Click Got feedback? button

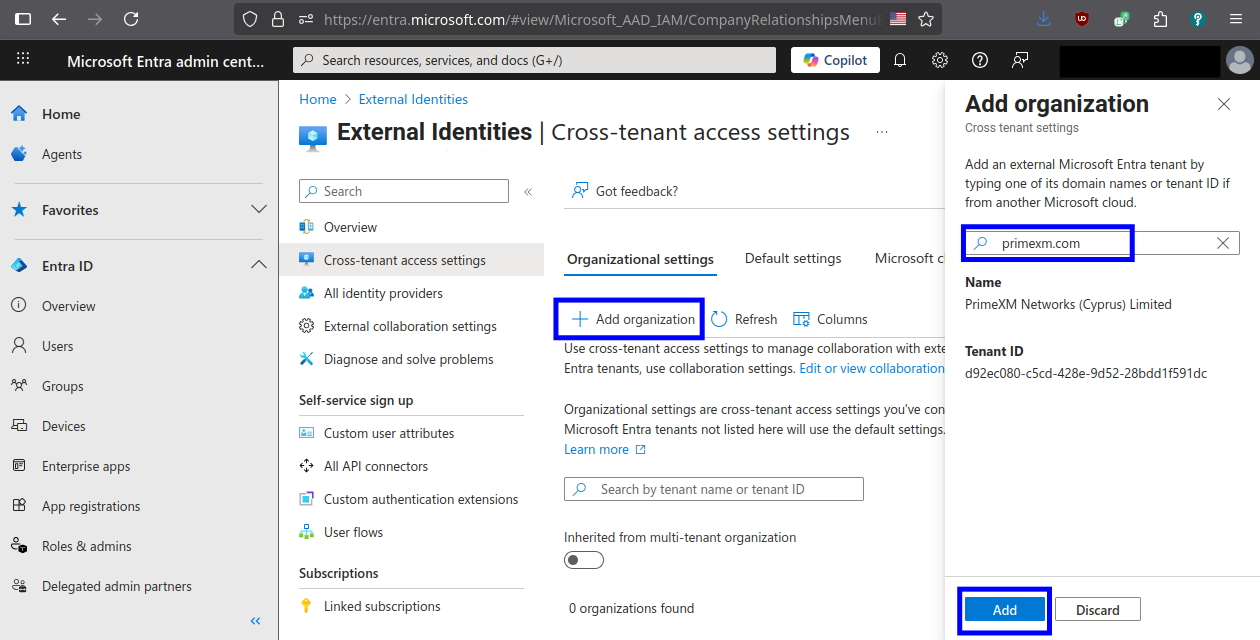(625, 191)
